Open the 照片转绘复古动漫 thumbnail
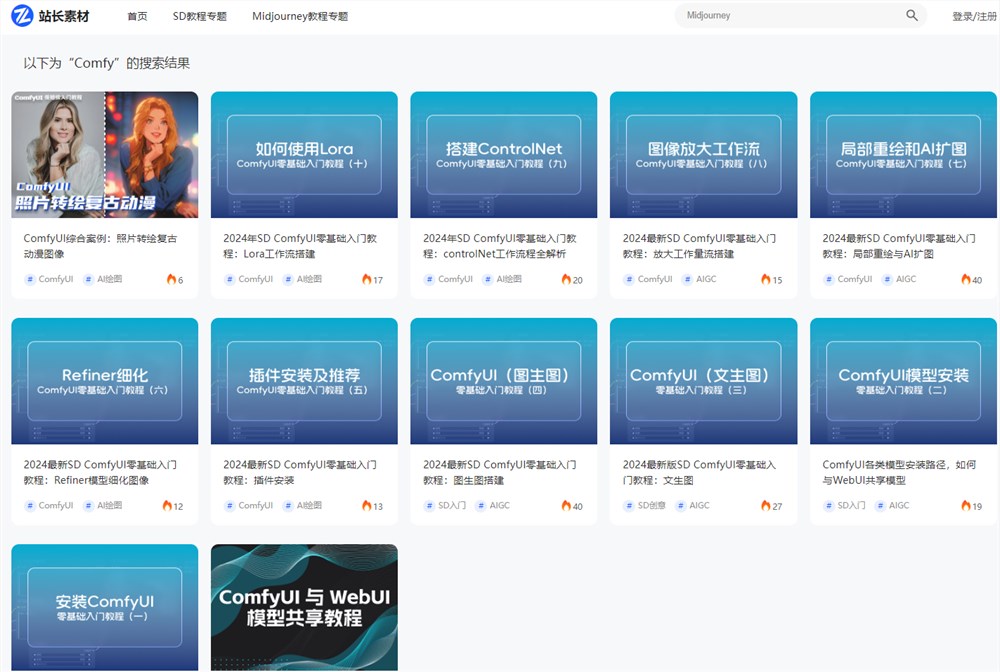 [x=105, y=155]
